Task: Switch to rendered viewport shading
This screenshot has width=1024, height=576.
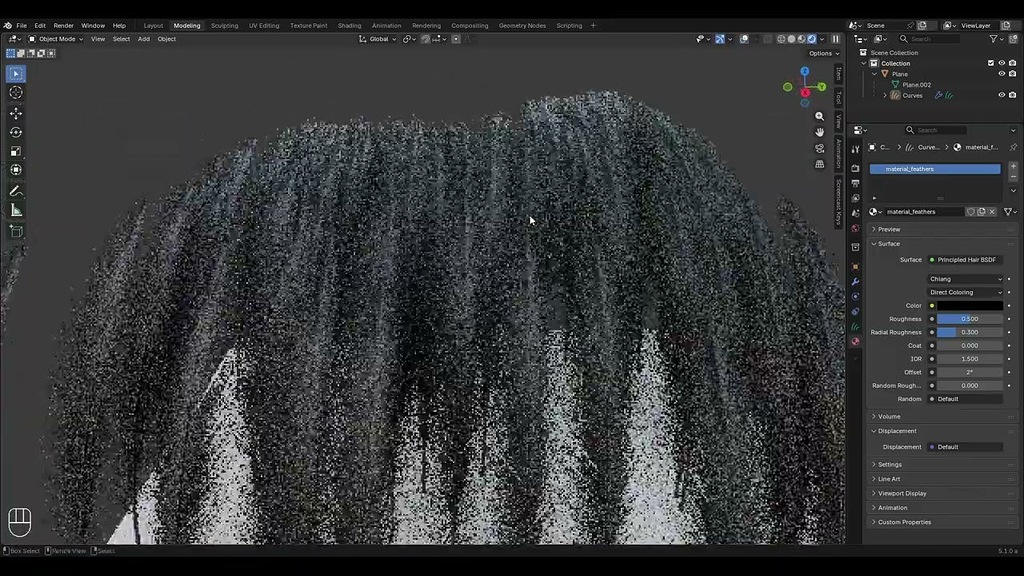Action: pyautogui.click(x=812, y=39)
